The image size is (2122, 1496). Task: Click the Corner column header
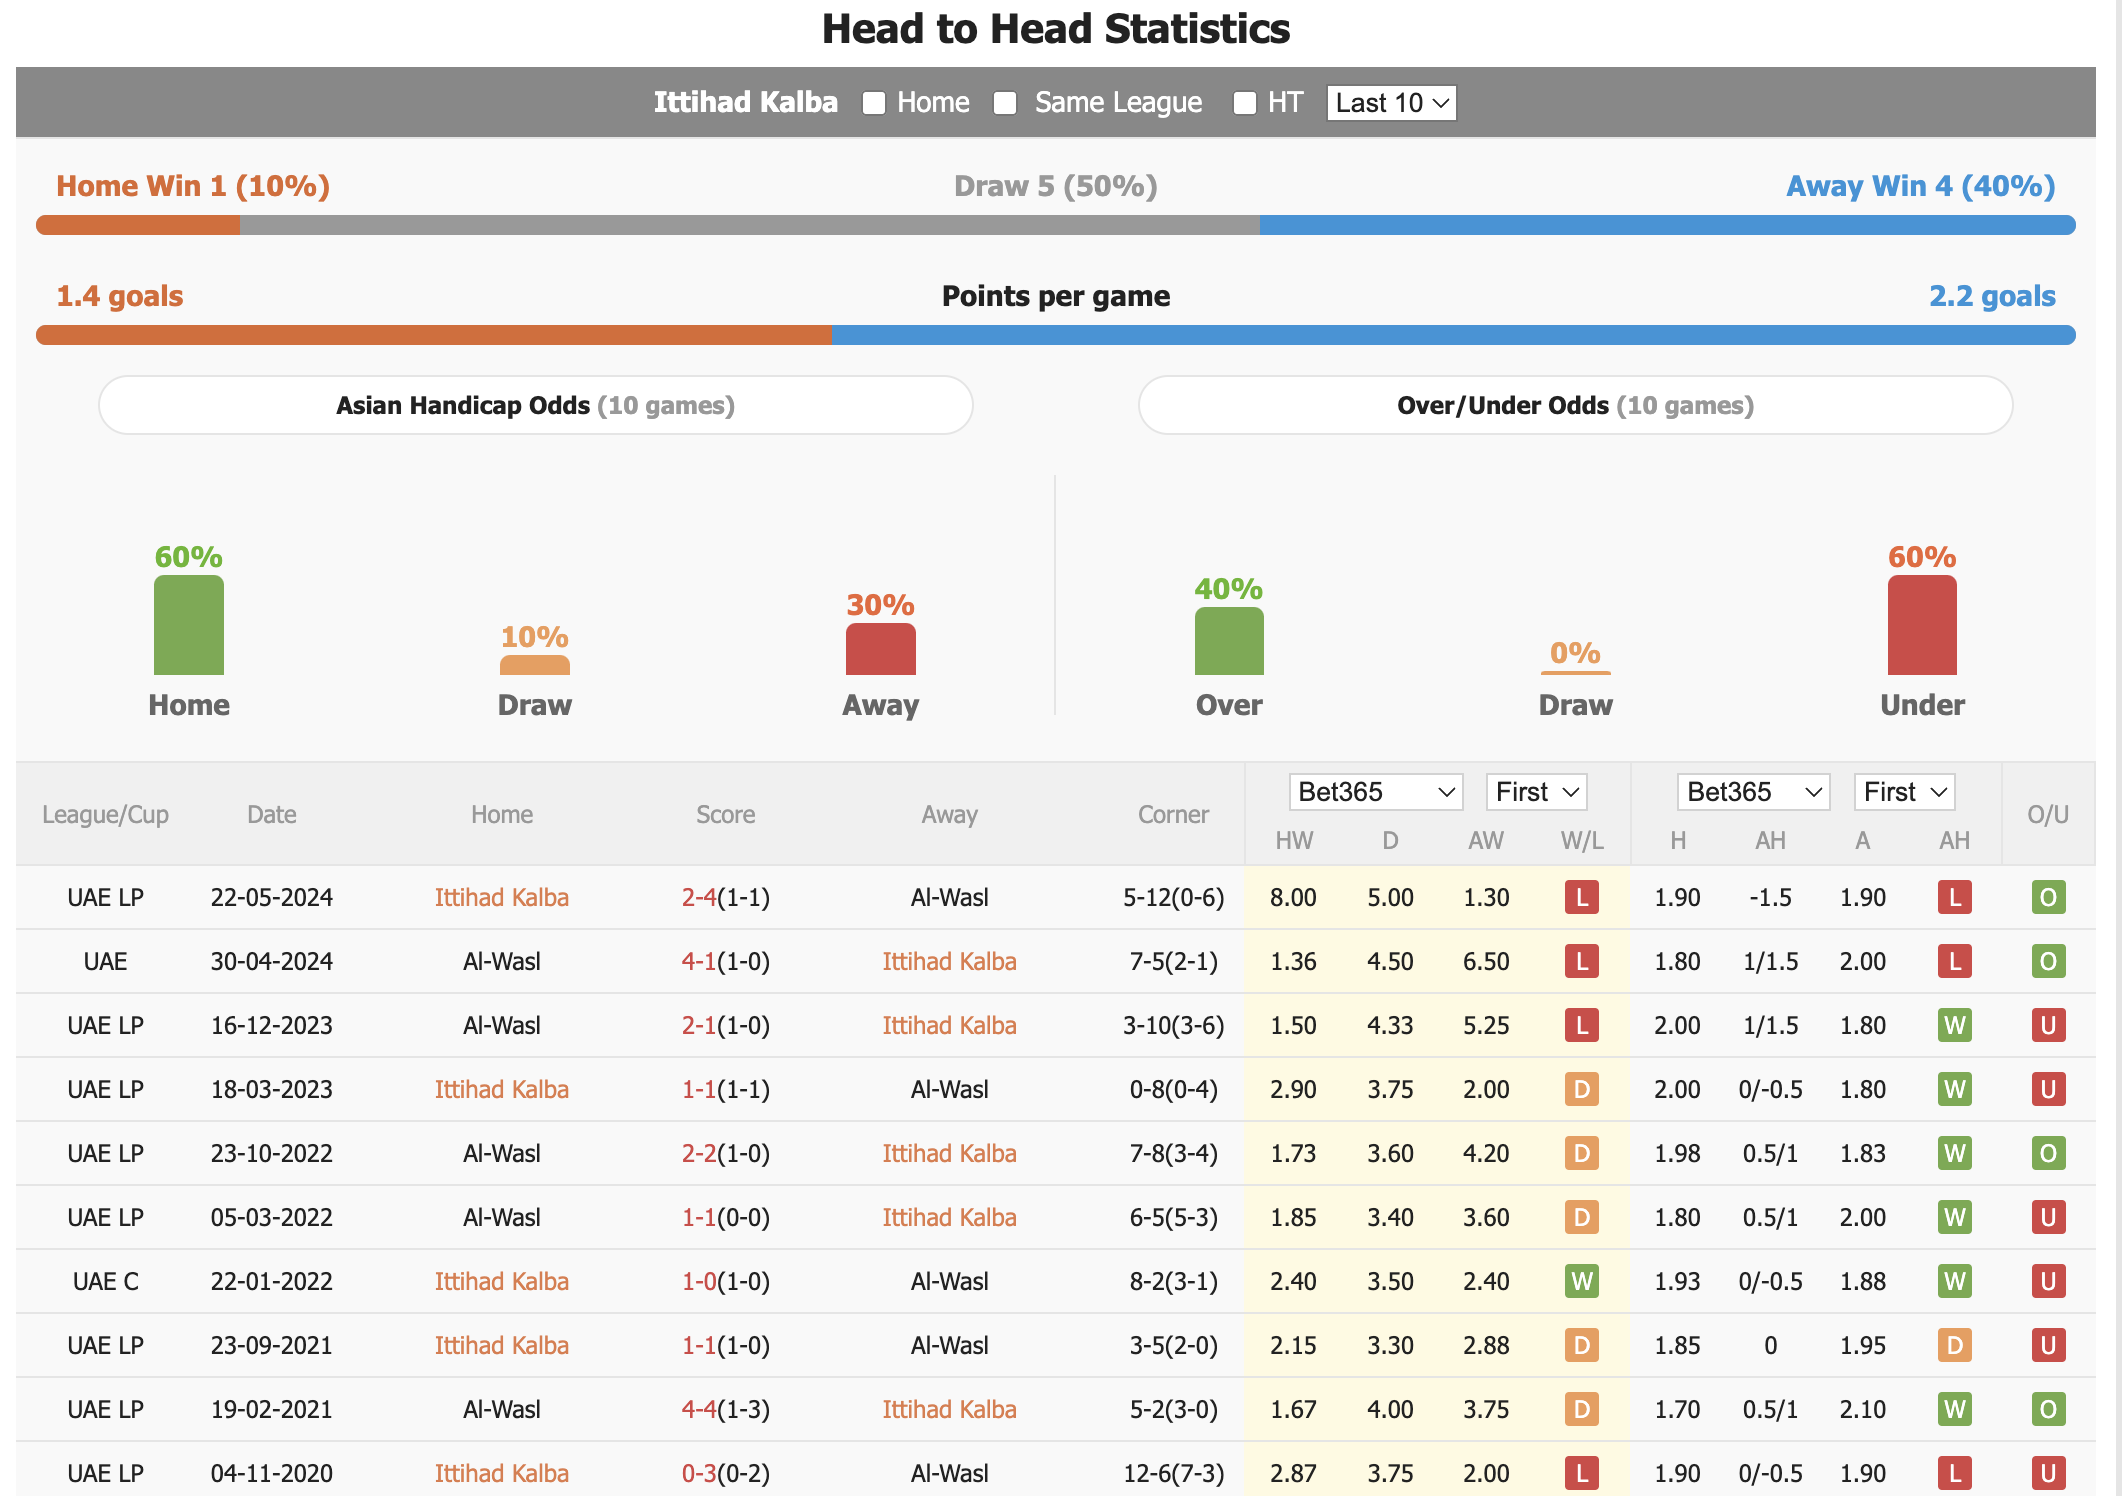1173,815
